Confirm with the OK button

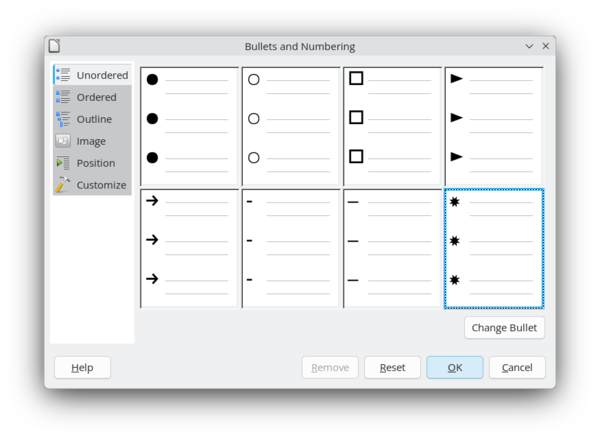tap(454, 367)
